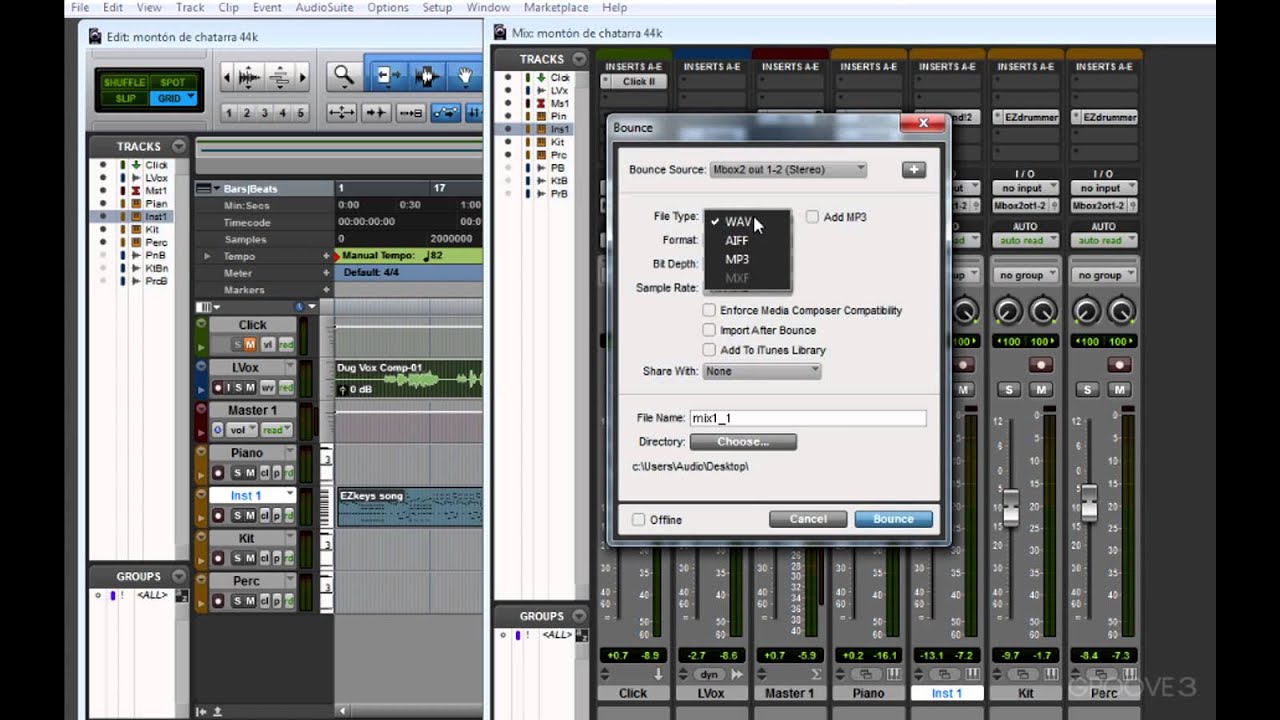Open the Marketplace menu
This screenshot has height=720, width=1280.
556,7
